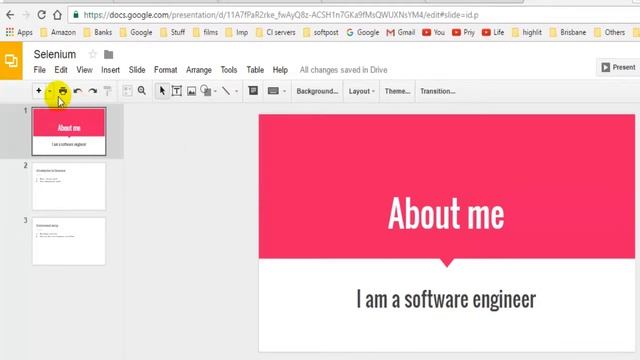Image resolution: width=640 pixels, height=360 pixels.
Task: Open the Arrange menu
Action: point(199,70)
